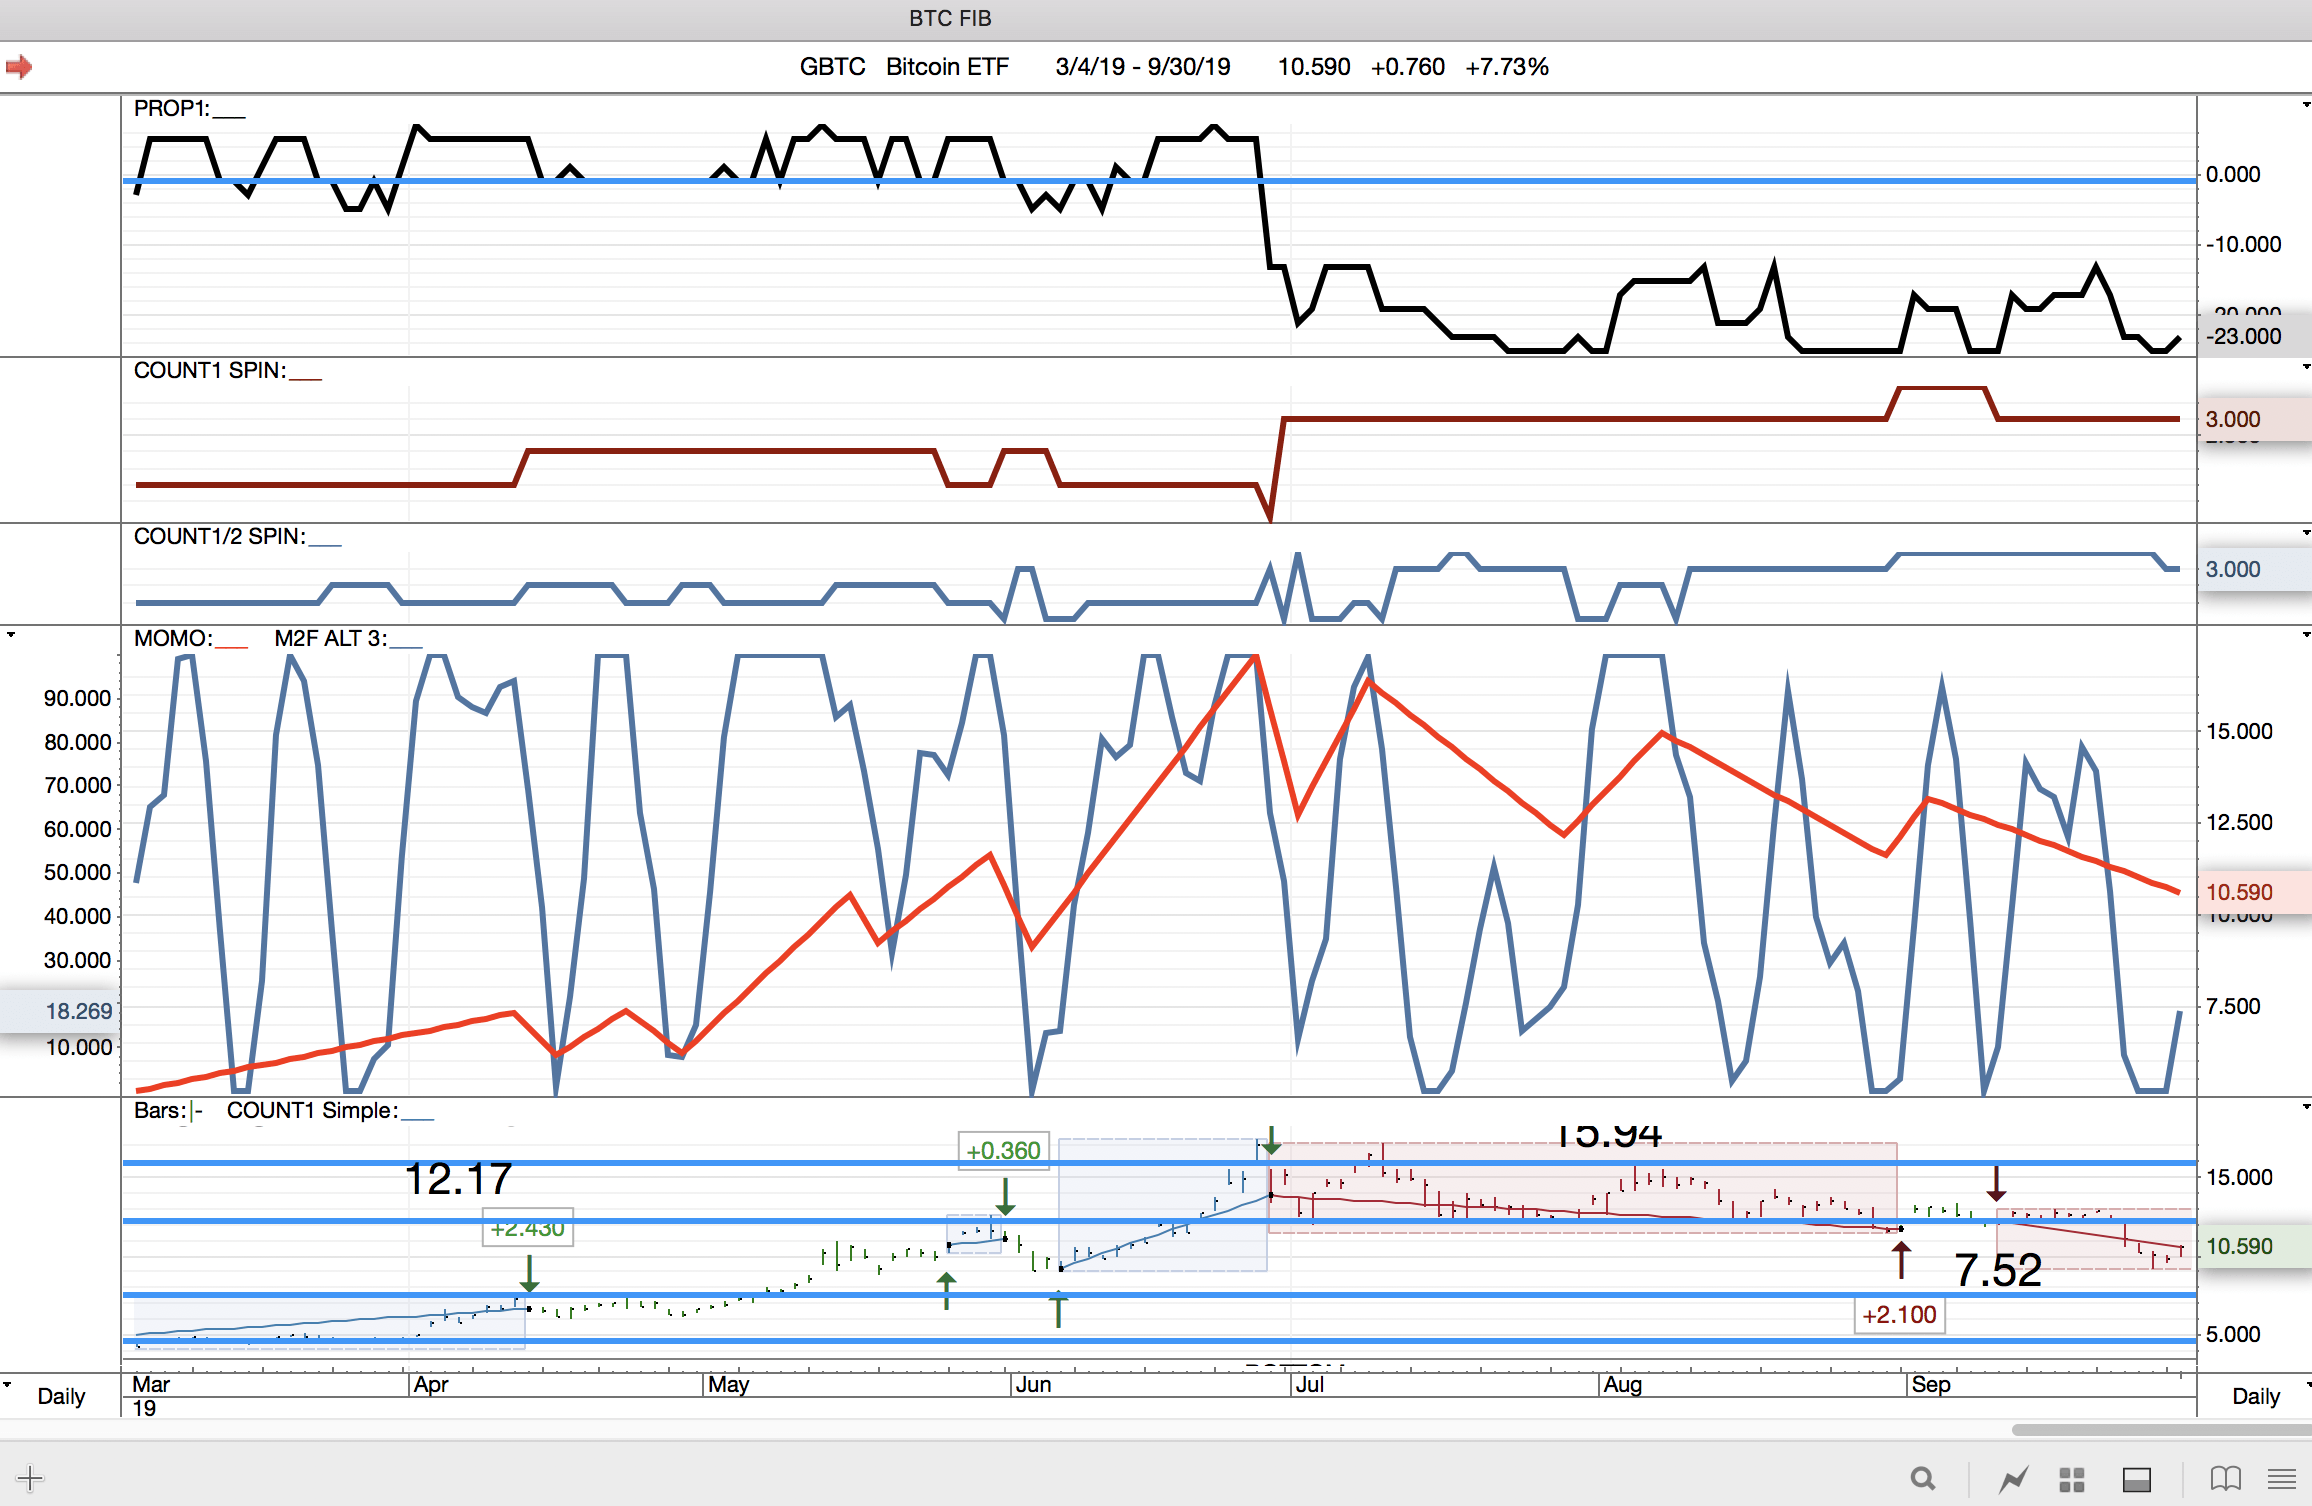This screenshot has width=2312, height=1506.
Task: Open the book library icon
Action: coord(2225,1478)
